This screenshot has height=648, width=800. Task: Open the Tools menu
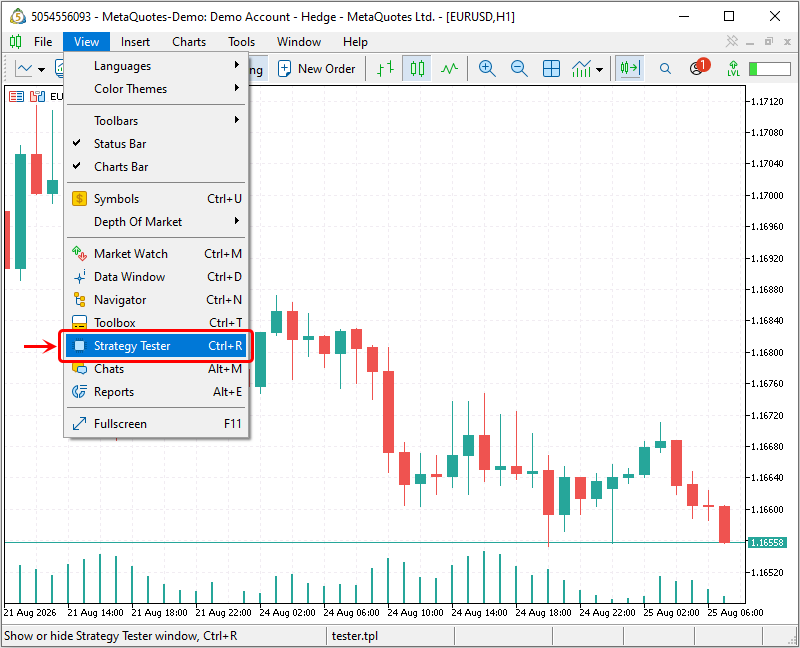coord(241,42)
